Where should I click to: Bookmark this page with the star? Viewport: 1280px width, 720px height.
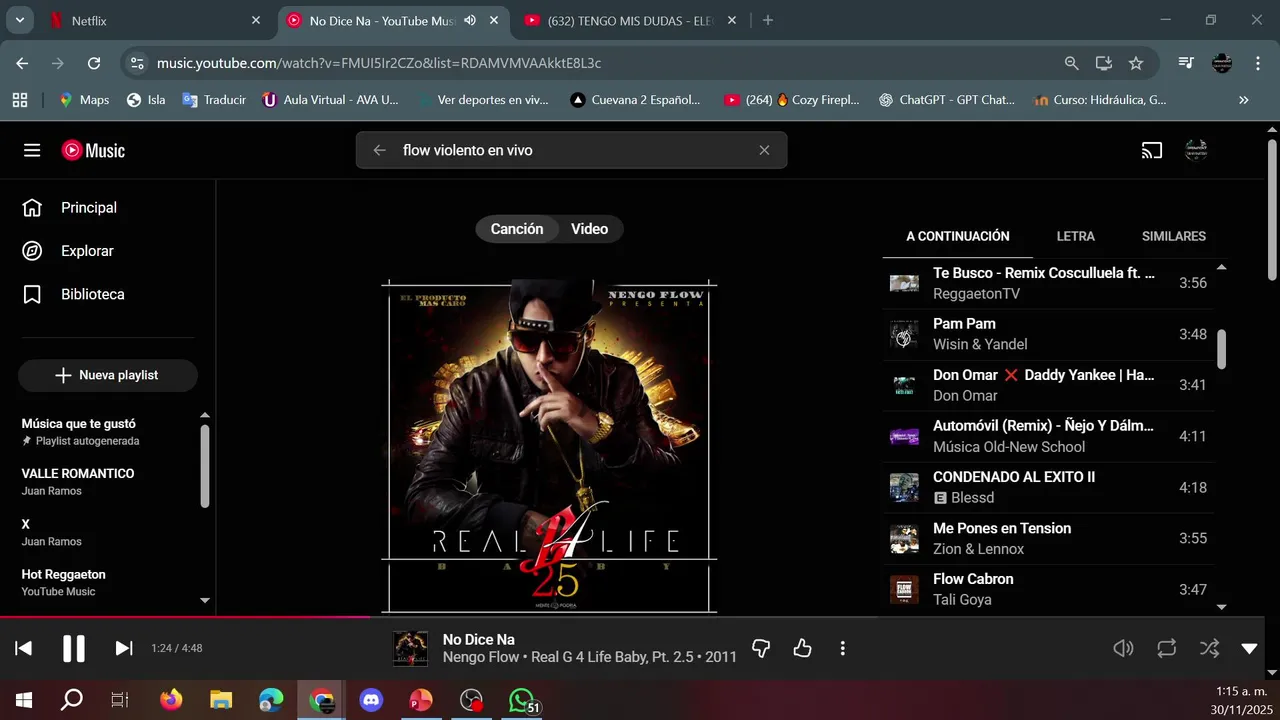[x=1136, y=63]
